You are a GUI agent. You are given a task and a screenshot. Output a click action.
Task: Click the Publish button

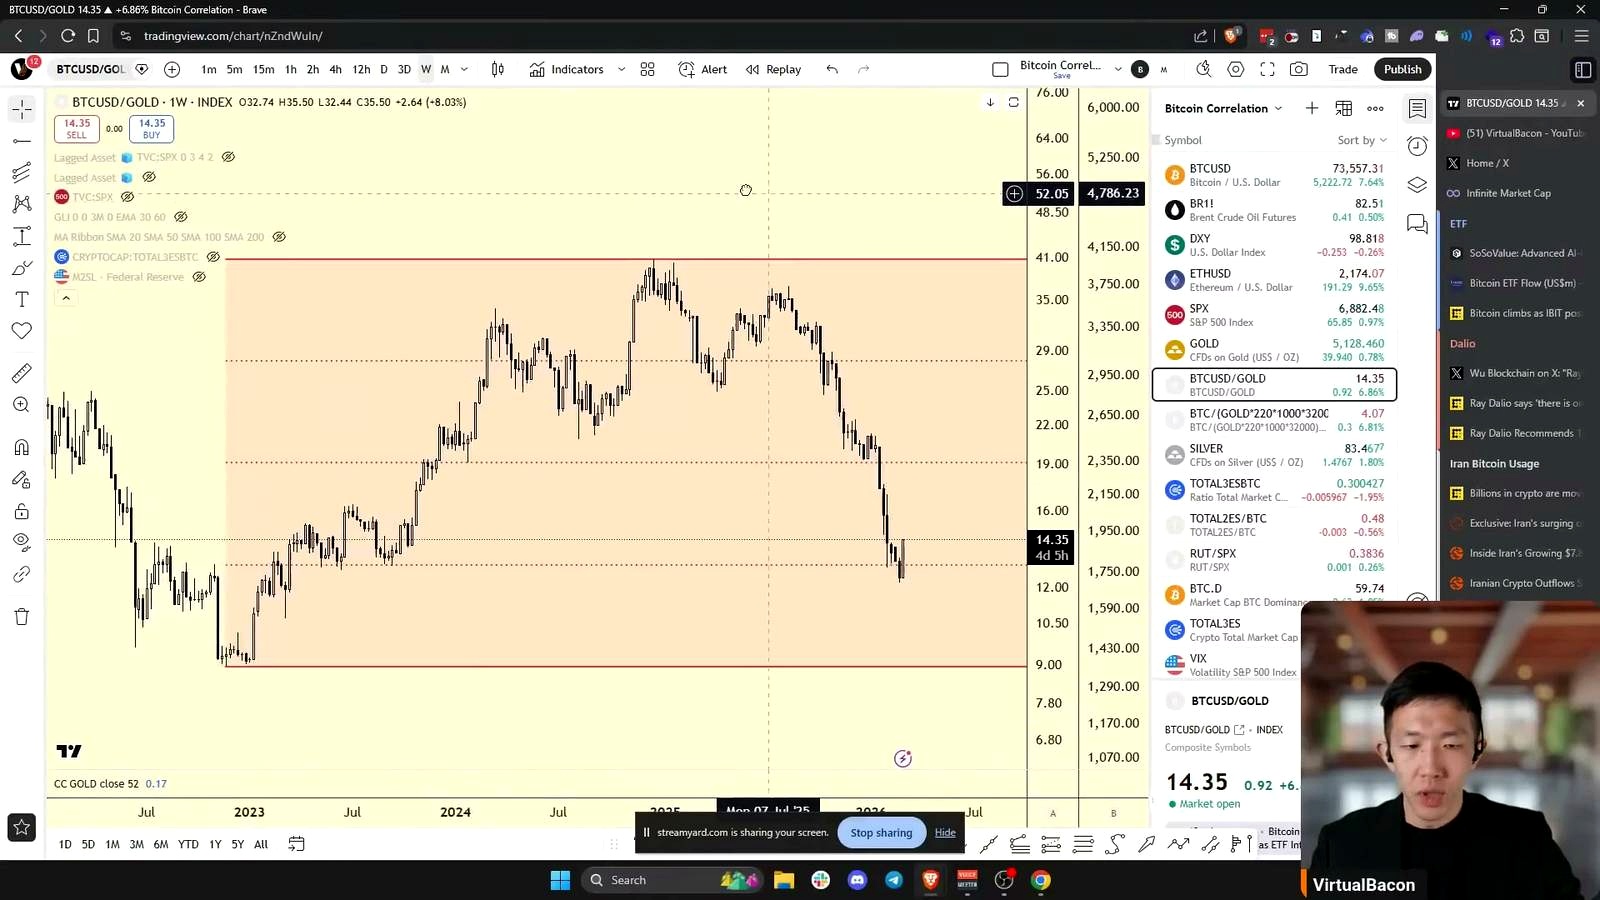(x=1403, y=69)
